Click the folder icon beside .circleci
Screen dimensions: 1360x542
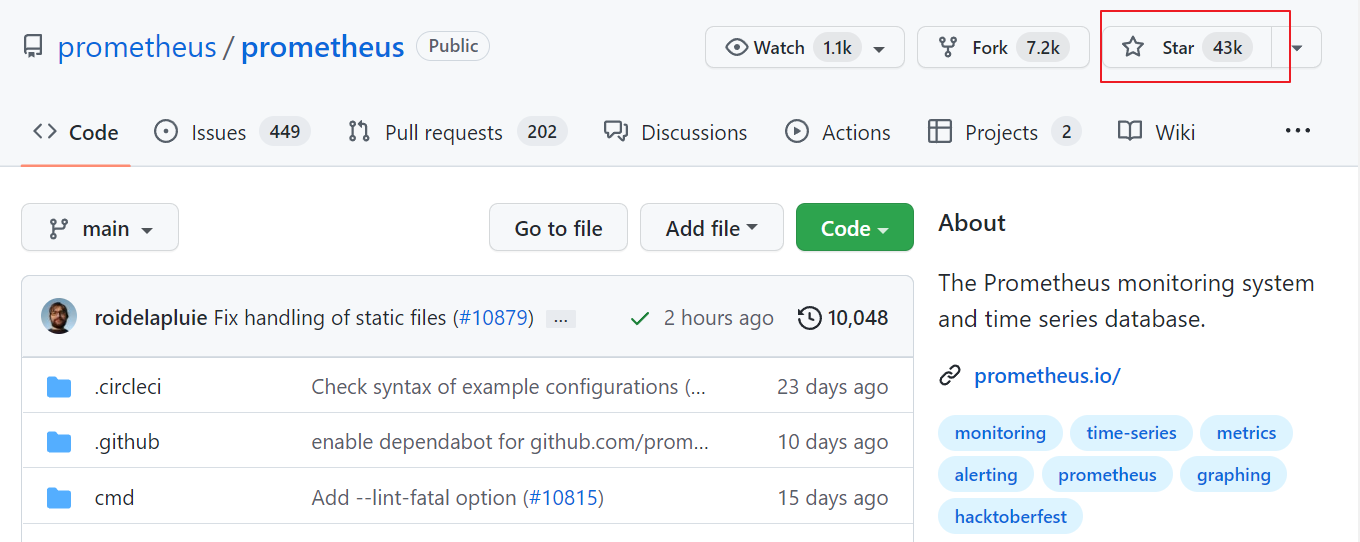pos(59,387)
